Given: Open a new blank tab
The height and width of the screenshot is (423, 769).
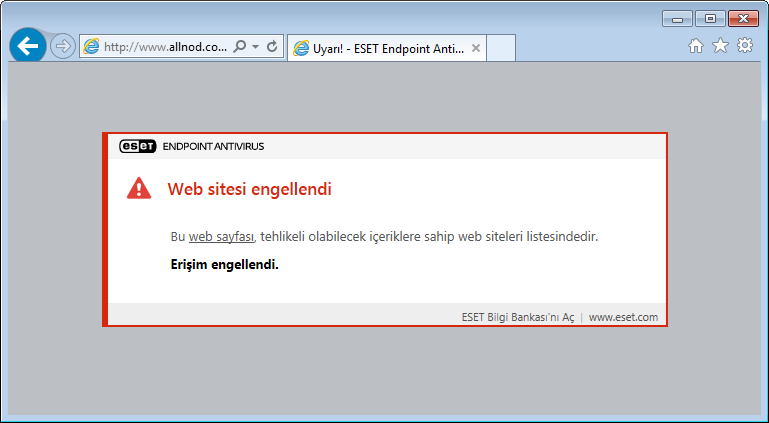Looking at the screenshot, I should 501,48.
